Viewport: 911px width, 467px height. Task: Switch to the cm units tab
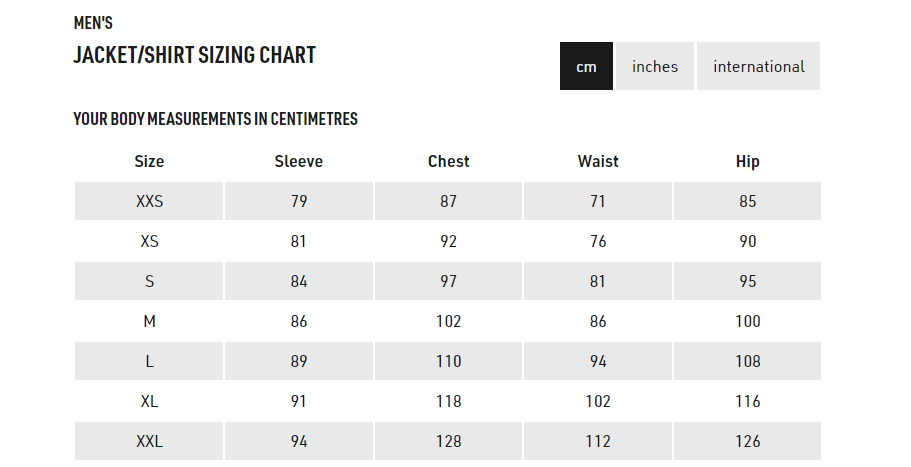tap(586, 67)
